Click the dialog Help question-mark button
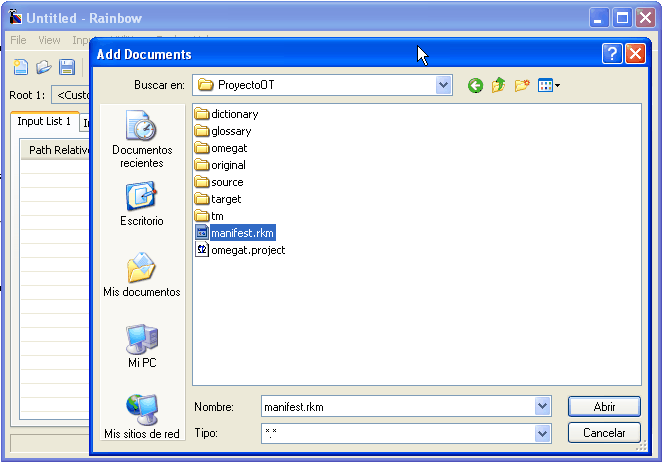663x462 pixels. click(x=612, y=54)
